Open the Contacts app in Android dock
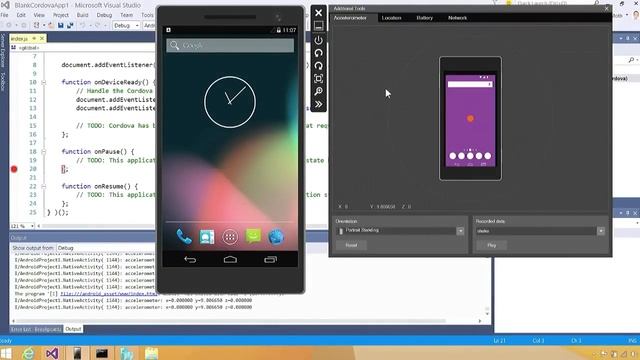Screen dimensions: 640x360 [x=207, y=237]
